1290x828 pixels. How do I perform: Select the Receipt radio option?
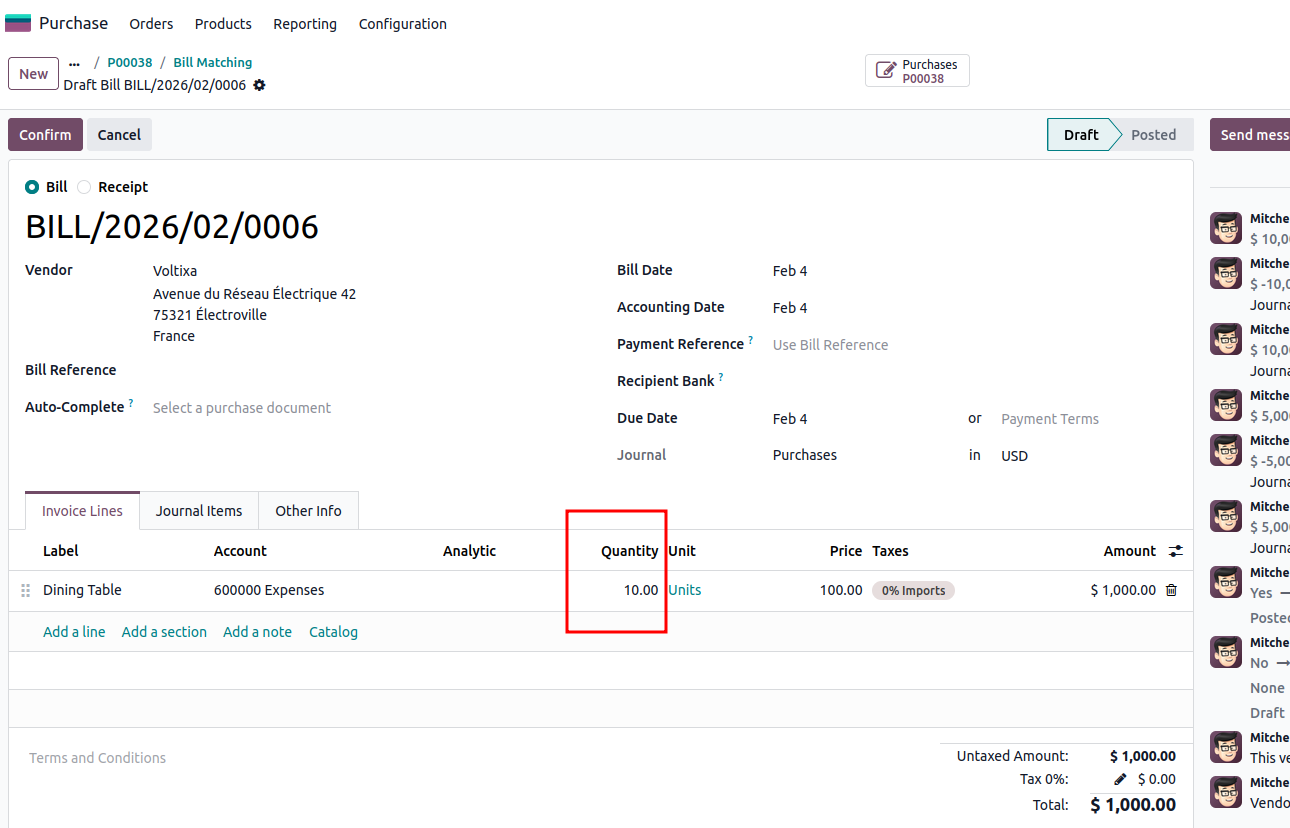click(x=85, y=187)
